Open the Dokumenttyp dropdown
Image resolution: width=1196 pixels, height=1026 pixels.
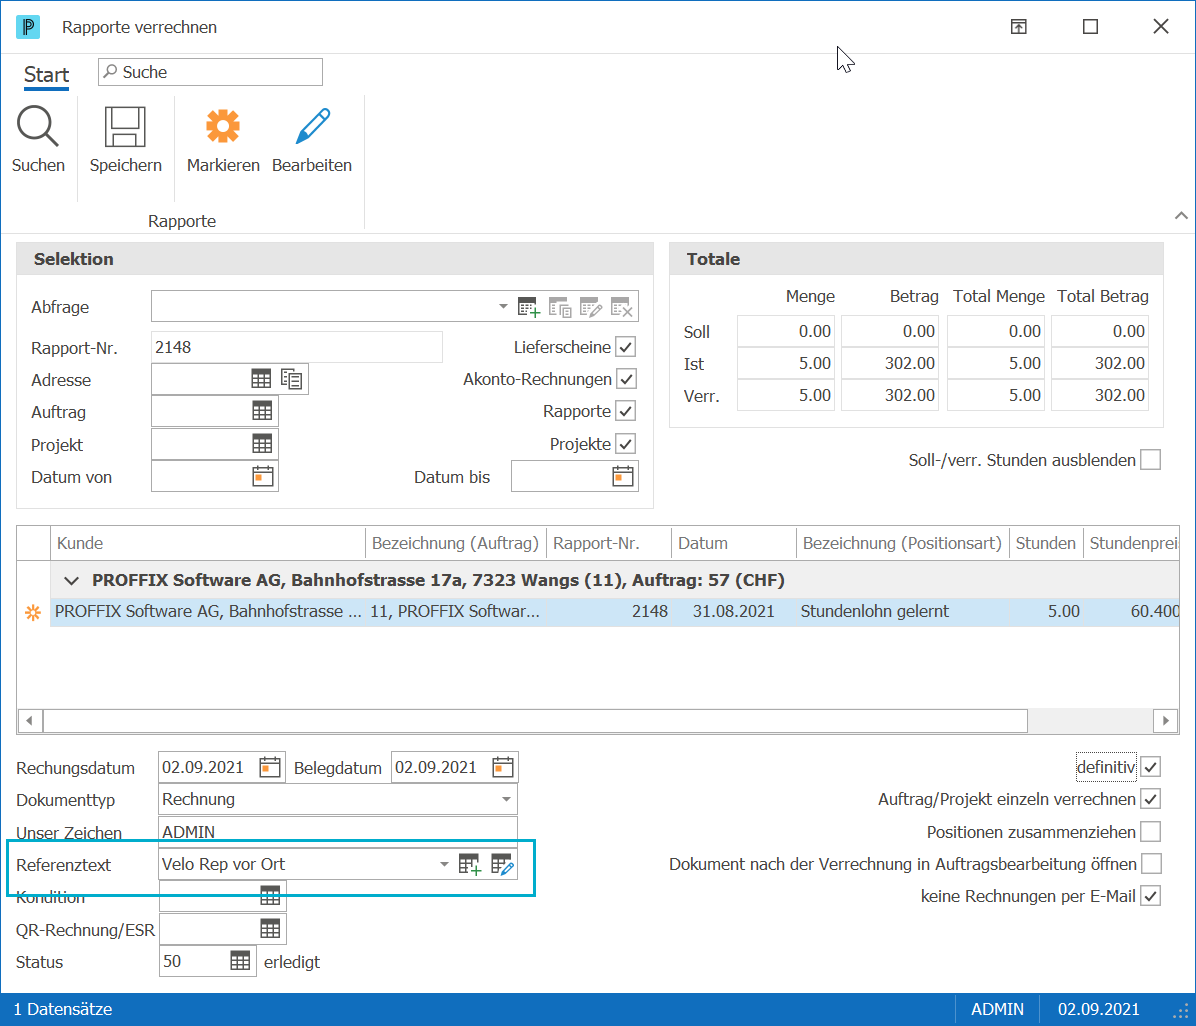(506, 799)
